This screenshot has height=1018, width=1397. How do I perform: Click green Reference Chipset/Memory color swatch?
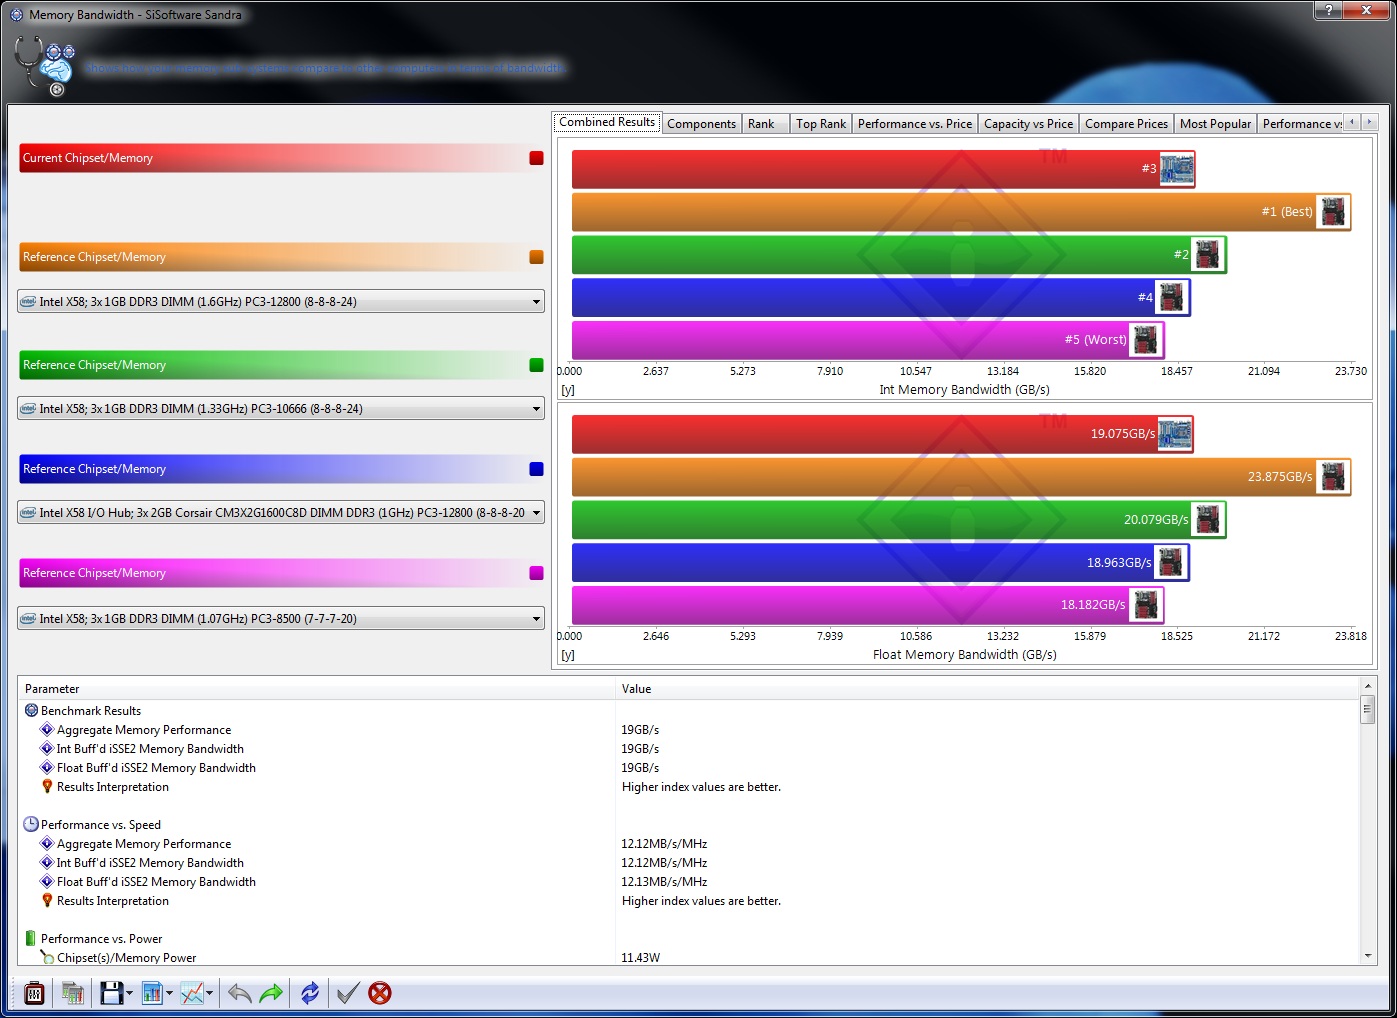point(536,365)
